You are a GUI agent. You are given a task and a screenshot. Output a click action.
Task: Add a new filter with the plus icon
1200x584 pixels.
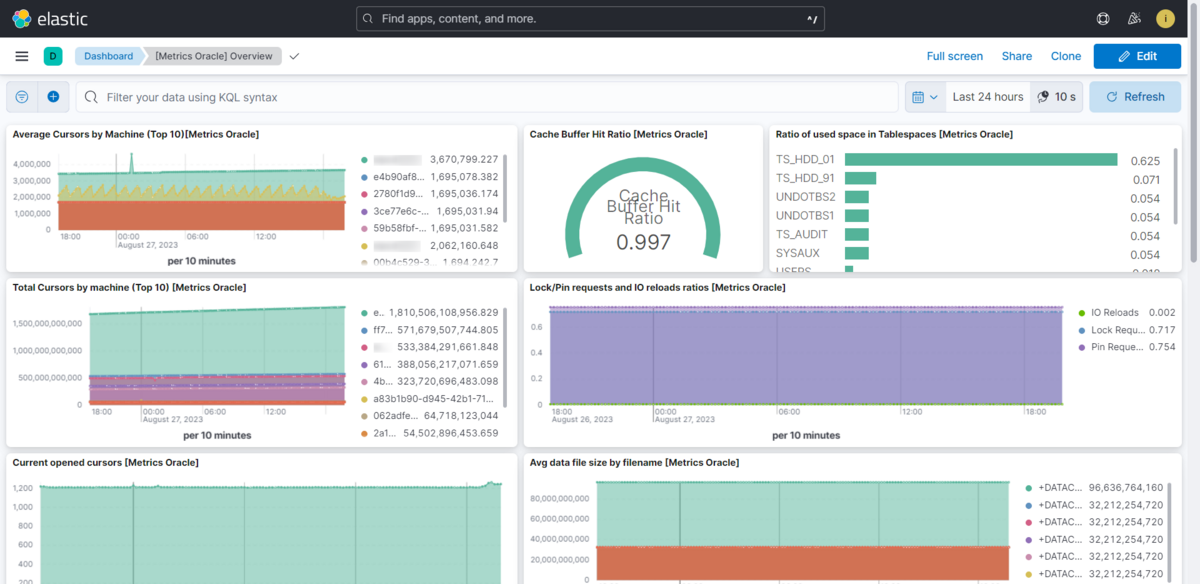click(x=52, y=96)
